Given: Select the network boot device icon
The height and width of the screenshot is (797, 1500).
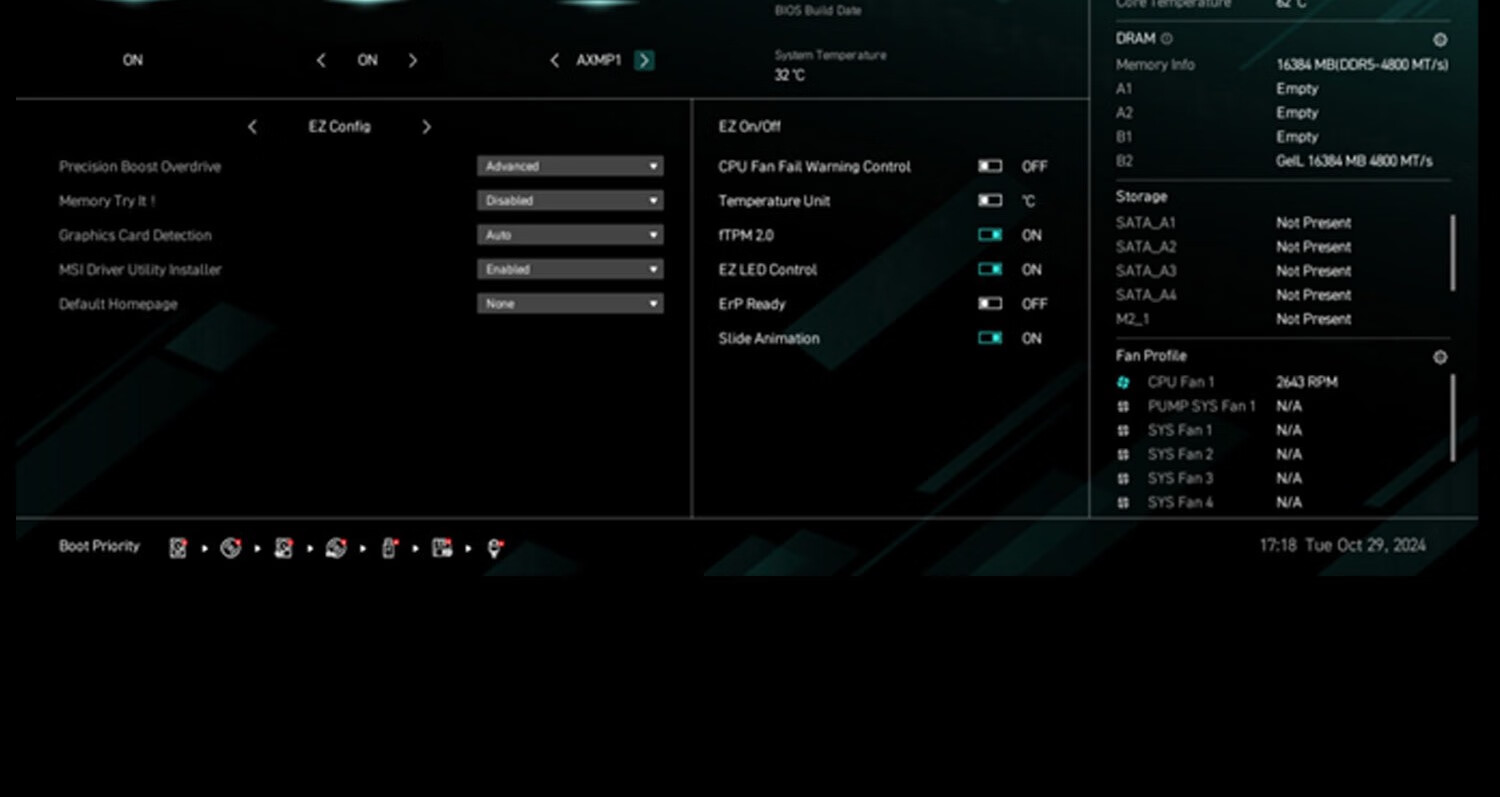Looking at the screenshot, I should pyautogui.click(x=495, y=547).
